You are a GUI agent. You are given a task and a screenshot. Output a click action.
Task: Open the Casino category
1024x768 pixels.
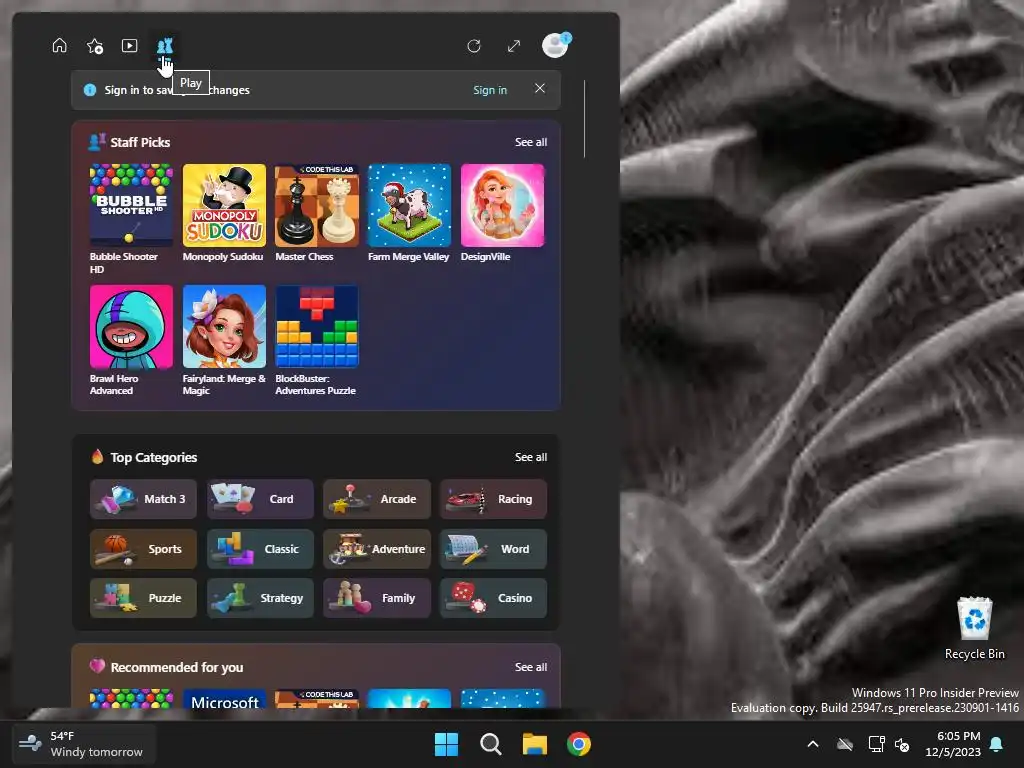point(493,598)
